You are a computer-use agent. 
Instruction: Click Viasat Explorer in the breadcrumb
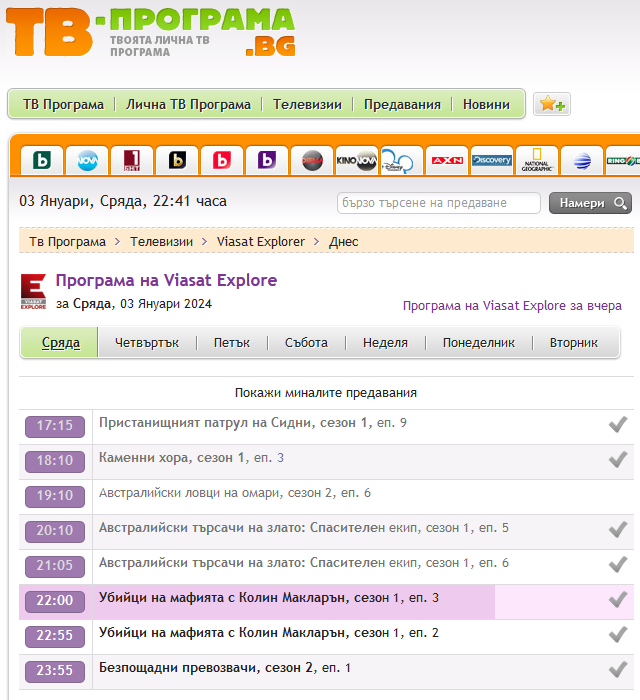coord(261,242)
